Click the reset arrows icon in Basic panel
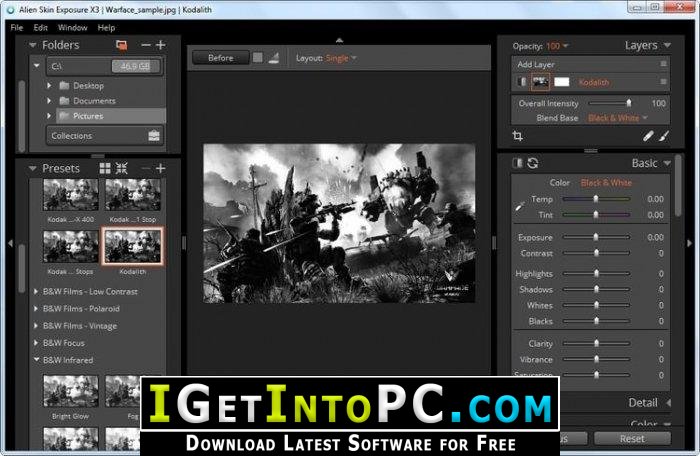This screenshot has width=700, height=456. click(533, 163)
